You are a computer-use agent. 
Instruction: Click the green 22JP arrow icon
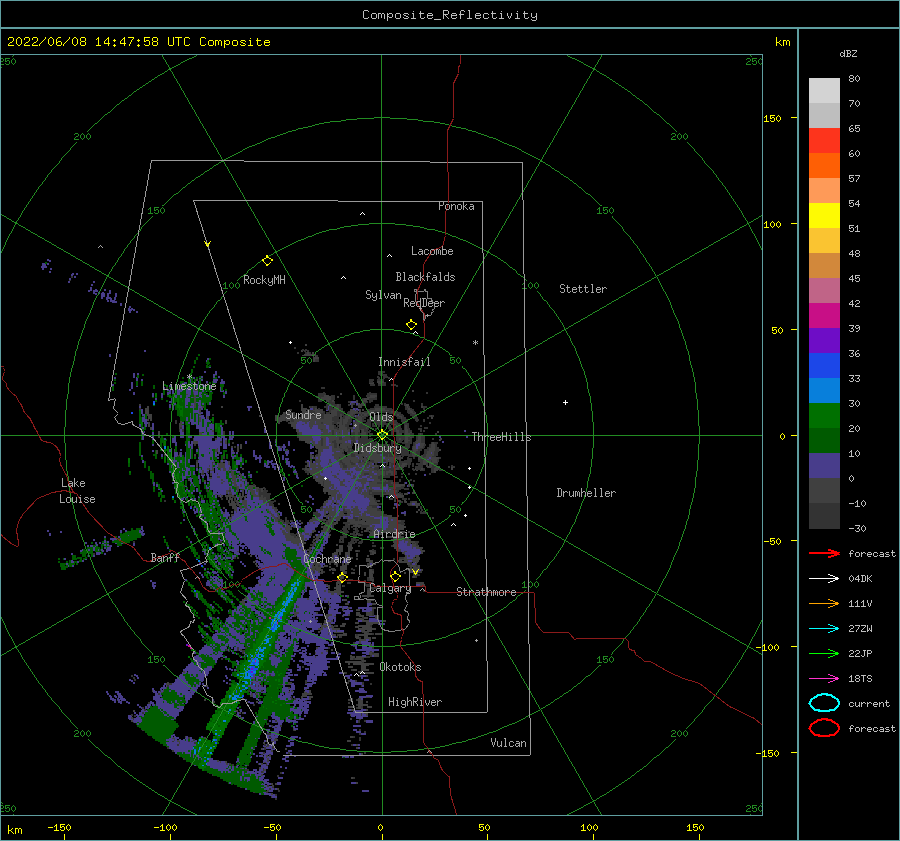click(824, 653)
